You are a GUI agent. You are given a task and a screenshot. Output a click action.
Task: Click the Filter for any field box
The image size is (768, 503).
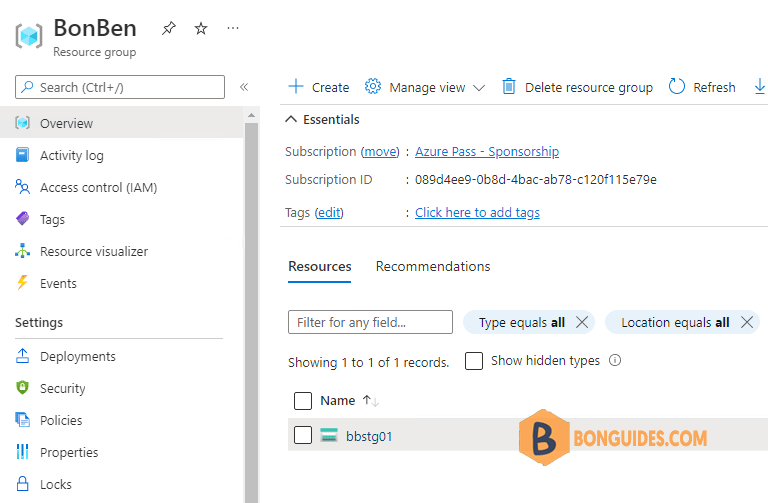(x=370, y=322)
